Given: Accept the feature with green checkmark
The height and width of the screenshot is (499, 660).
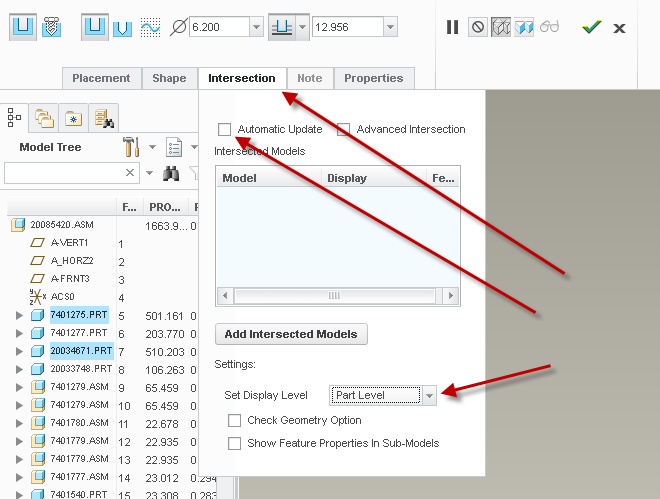Looking at the screenshot, I should click(592, 27).
